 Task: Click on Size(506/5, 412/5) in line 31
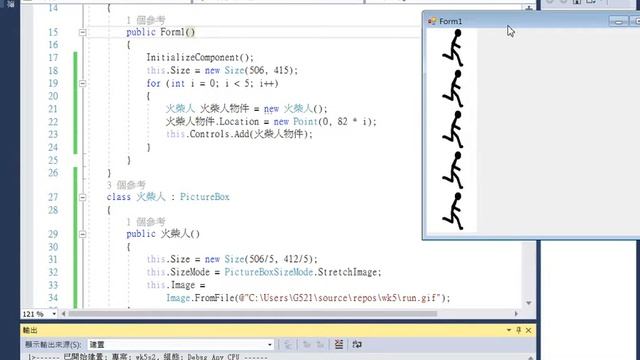click(269, 260)
